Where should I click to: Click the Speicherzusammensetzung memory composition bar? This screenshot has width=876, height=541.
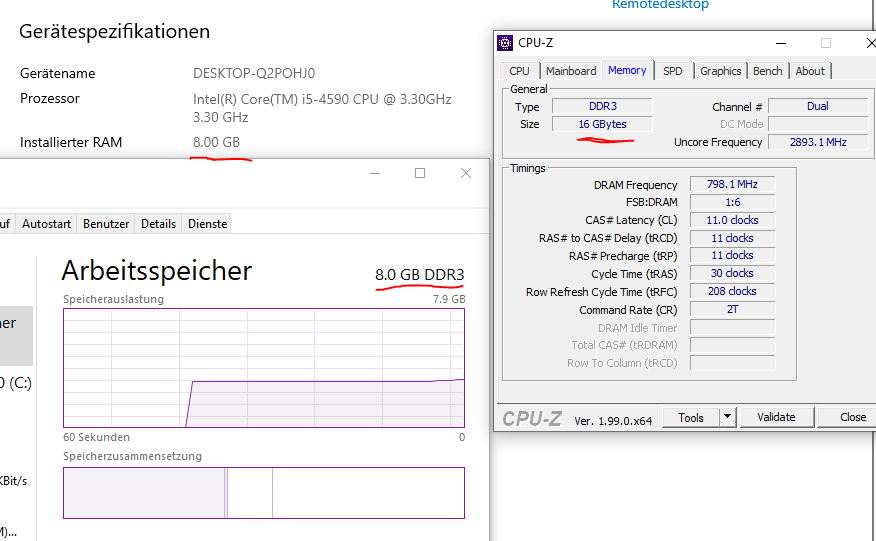264,493
